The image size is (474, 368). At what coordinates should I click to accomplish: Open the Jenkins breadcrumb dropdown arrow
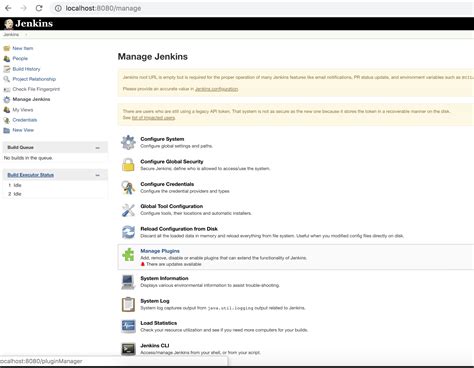(26, 35)
